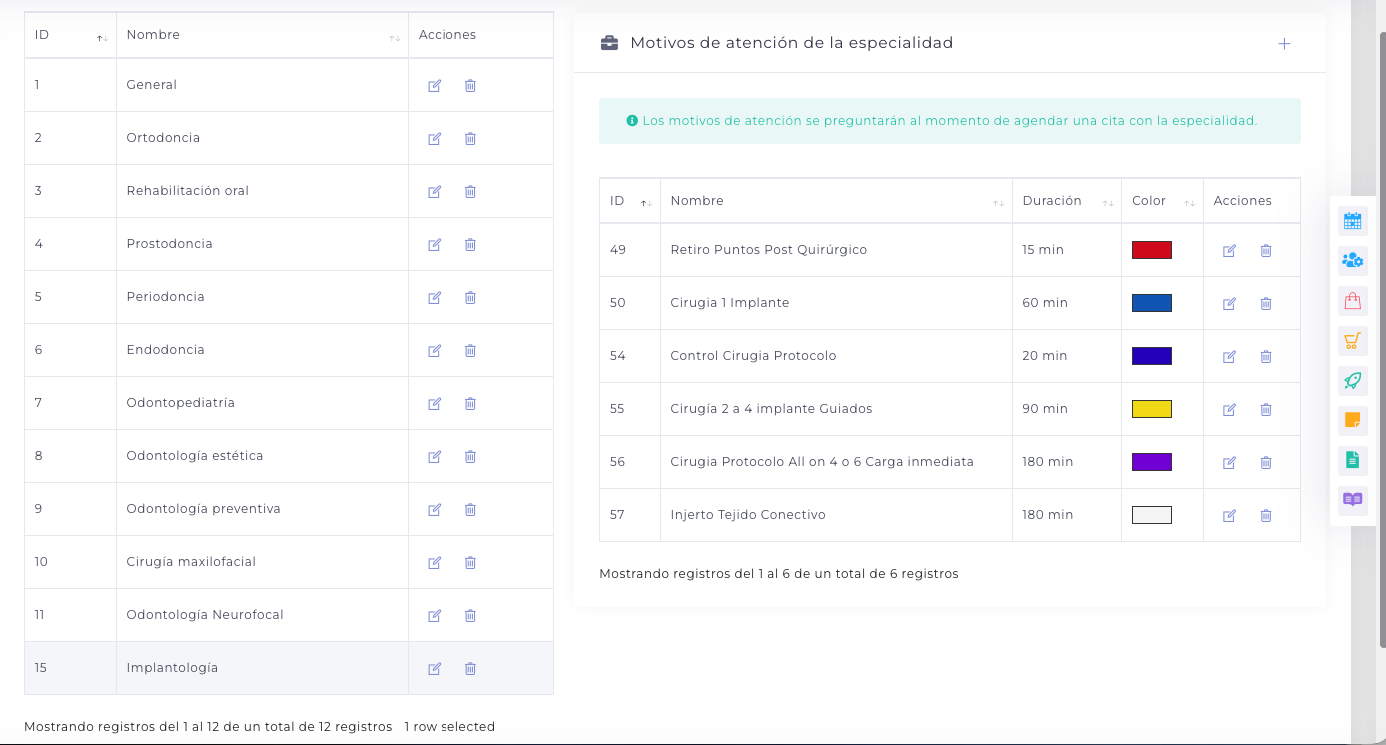
Task: Delete Injerto Tejido Conectivo reason
Action: pos(1266,516)
